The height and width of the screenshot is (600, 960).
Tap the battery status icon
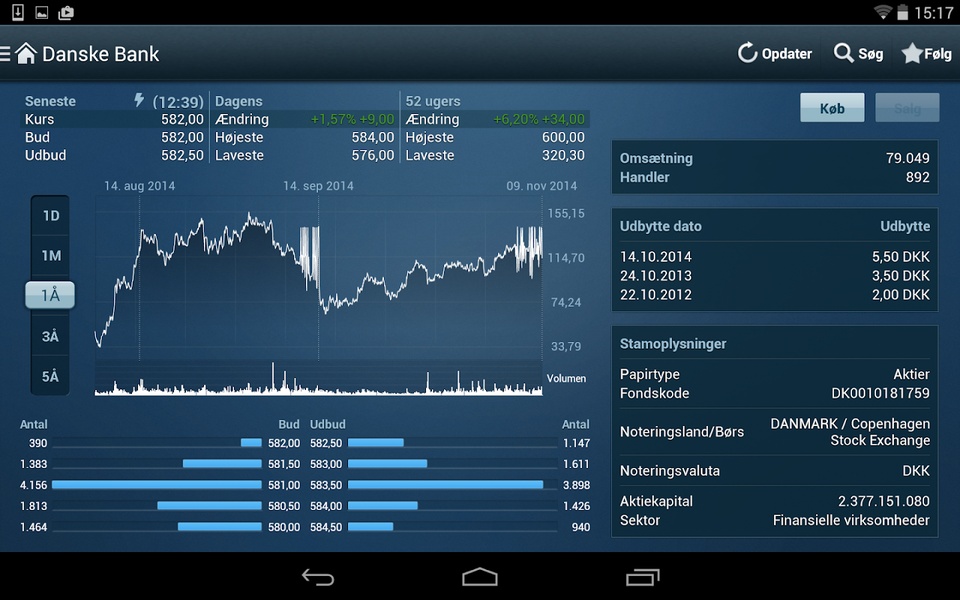click(x=902, y=12)
